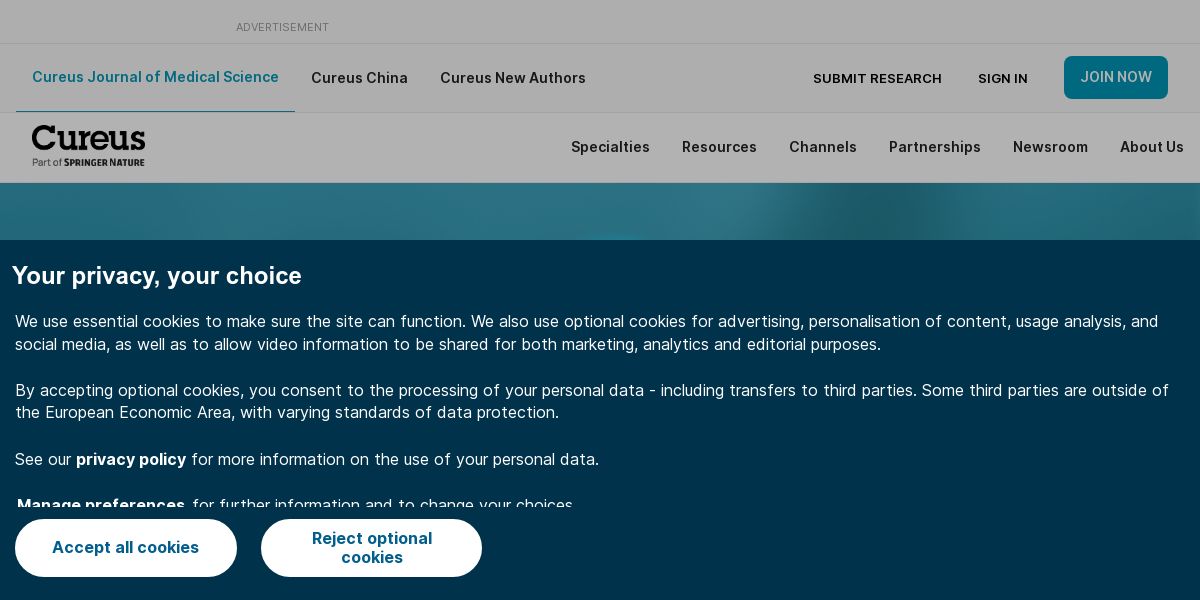Open the Cureus China tab

point(359,78)
